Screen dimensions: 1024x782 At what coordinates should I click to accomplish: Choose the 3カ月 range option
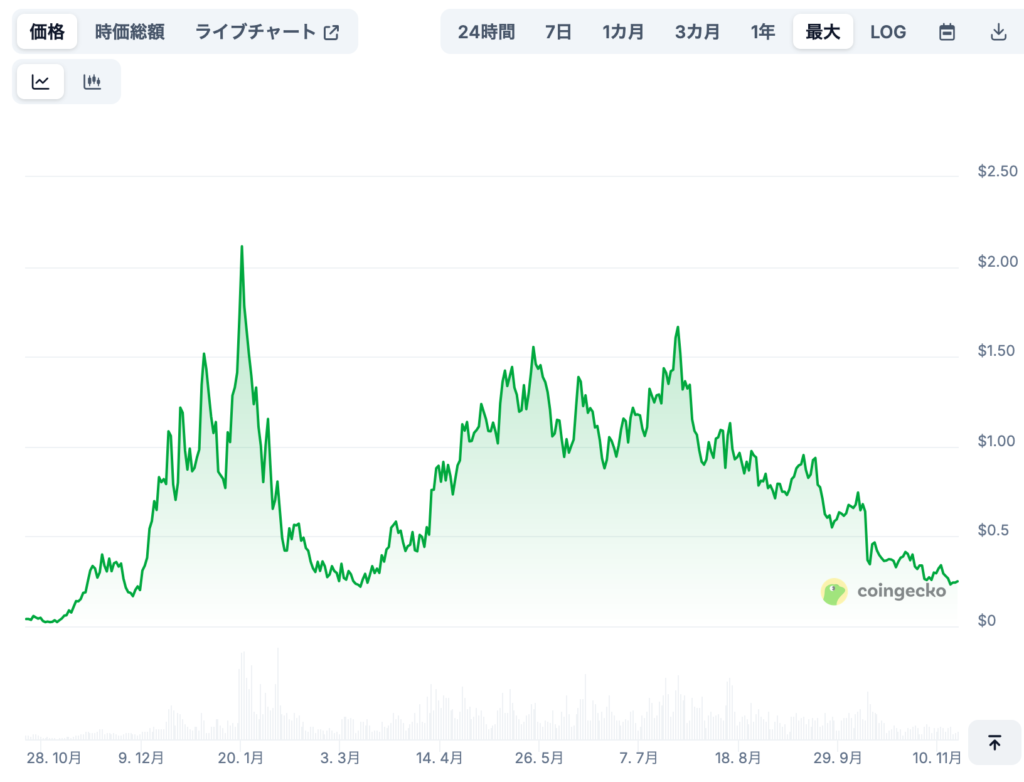697,31
